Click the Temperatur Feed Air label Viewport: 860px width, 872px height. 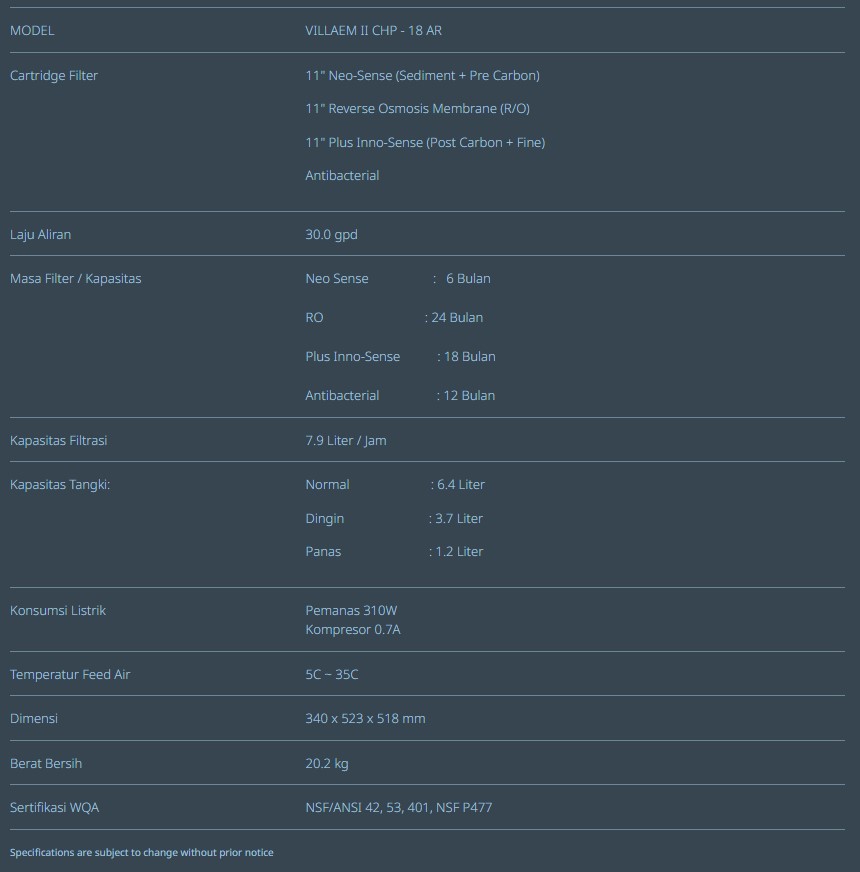point(70,675)
